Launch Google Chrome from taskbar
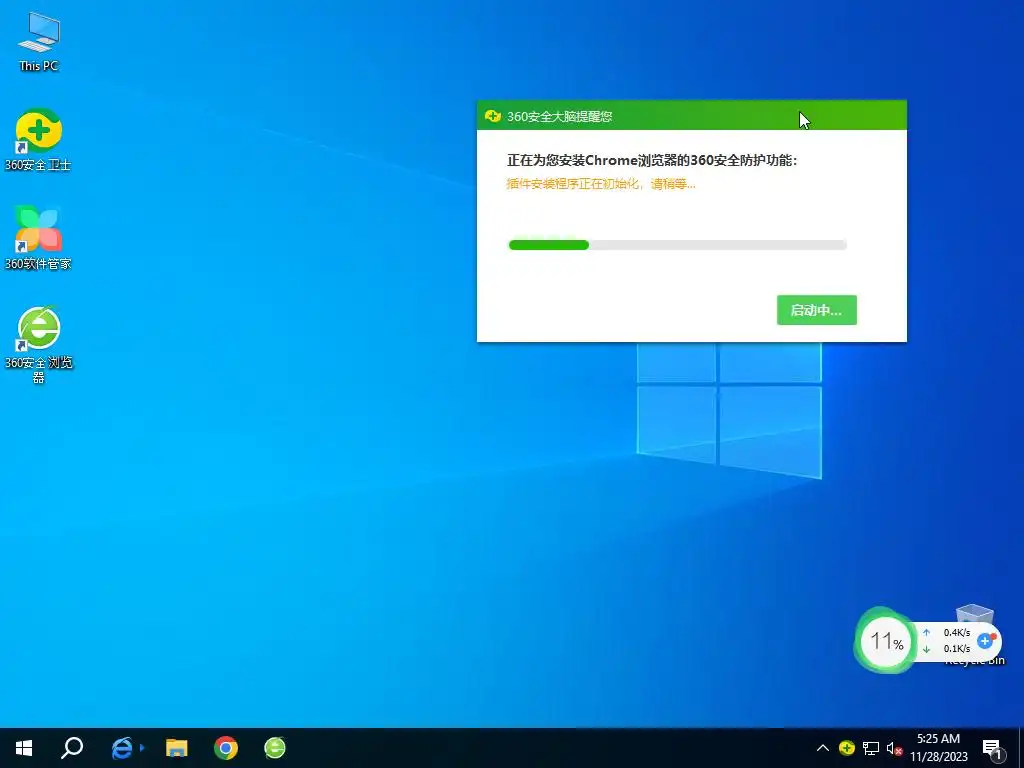This screenshot has width=1024, height=768. 226,748
